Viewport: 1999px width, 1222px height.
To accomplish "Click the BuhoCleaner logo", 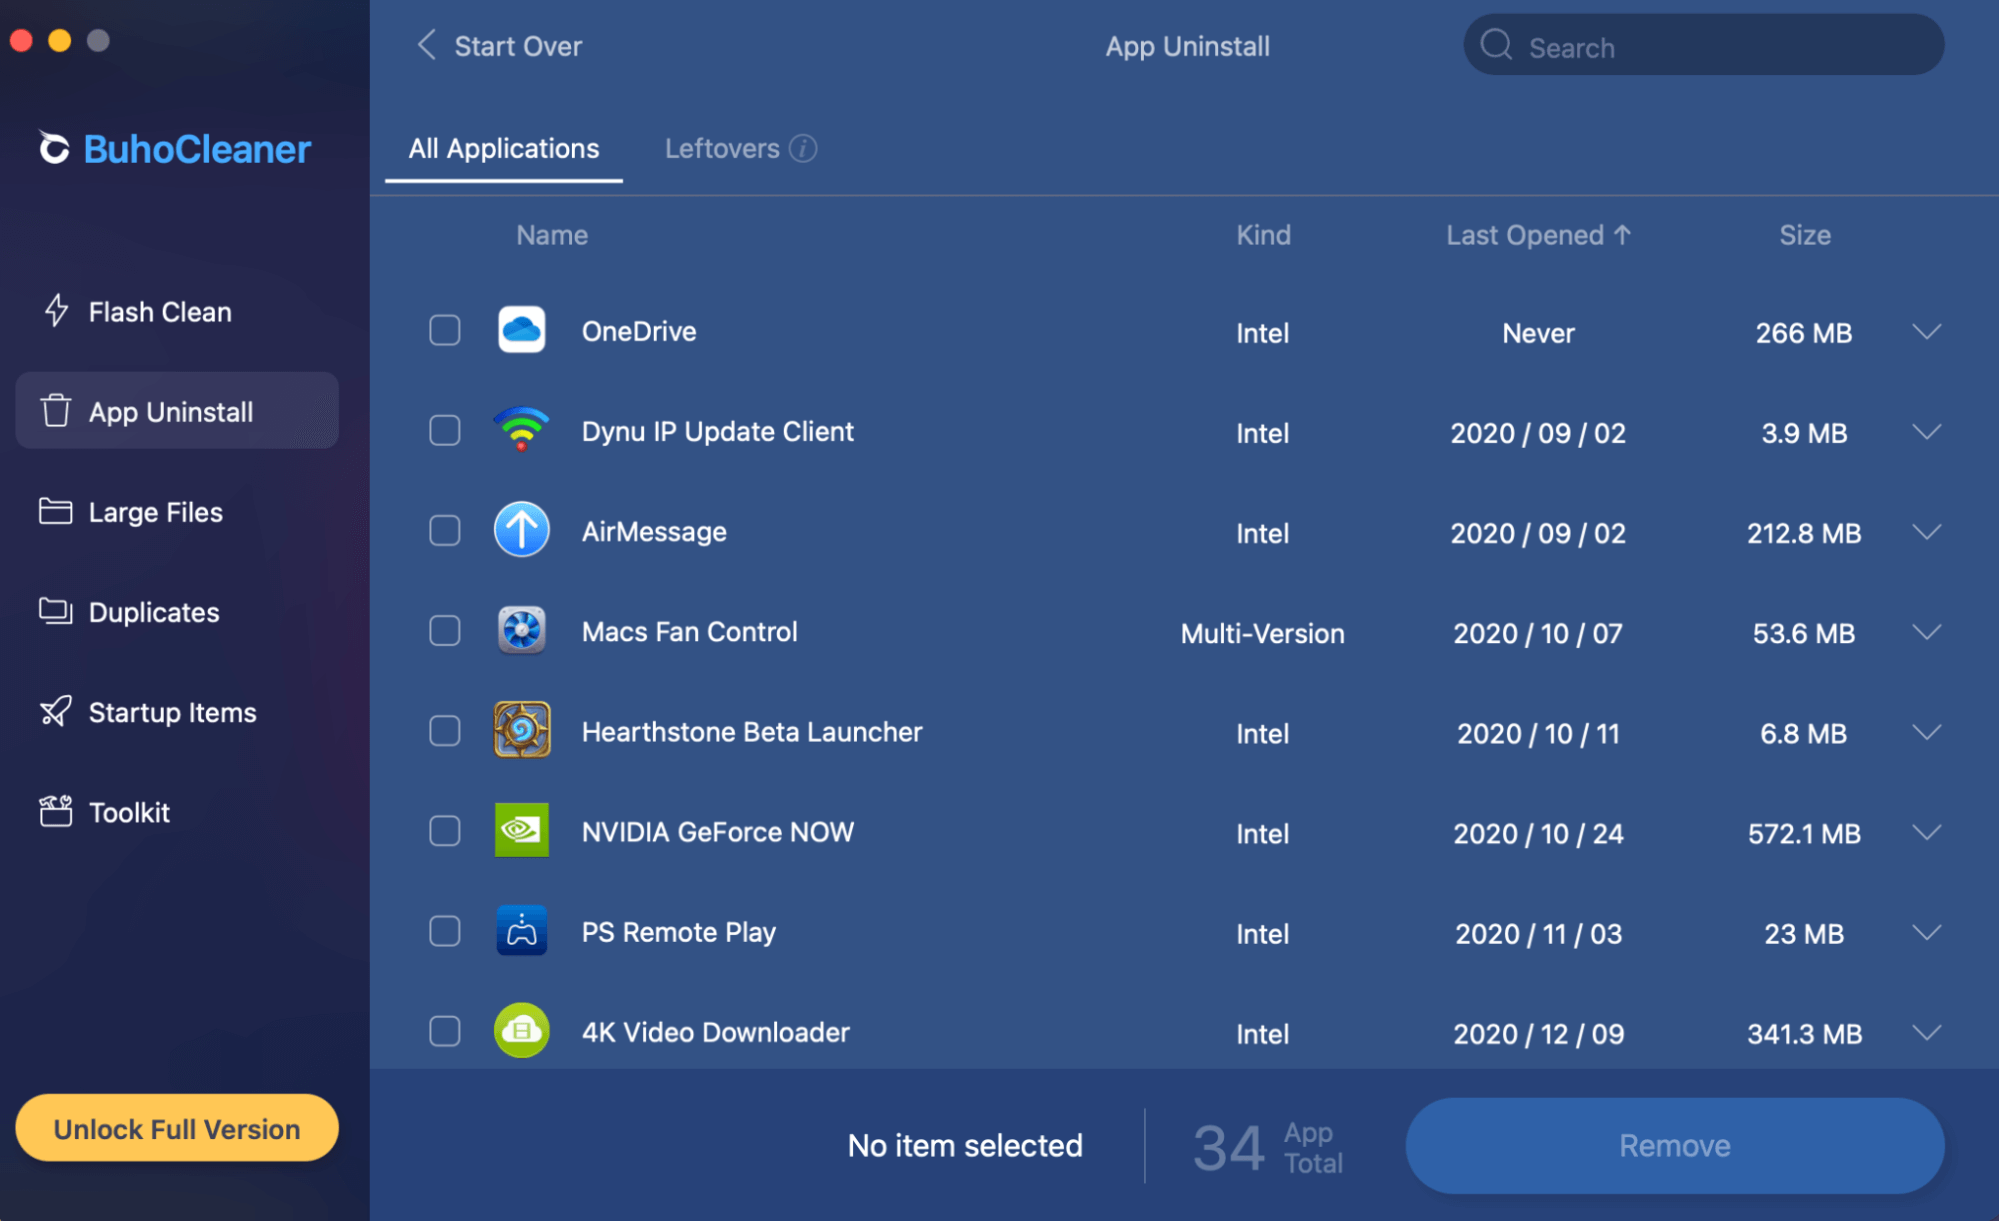I will [x=171, y=148].
